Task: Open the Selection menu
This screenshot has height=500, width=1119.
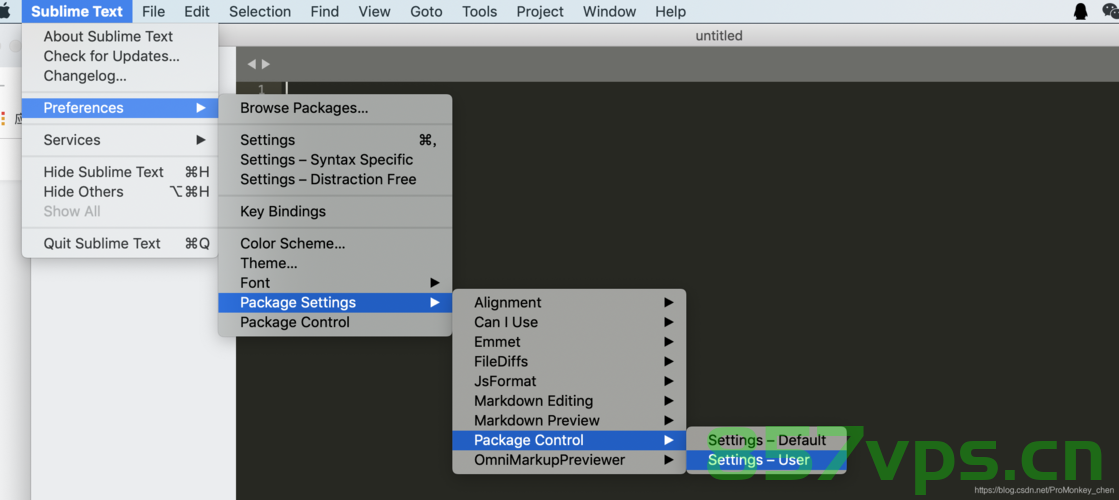Action: coord(260,11)
